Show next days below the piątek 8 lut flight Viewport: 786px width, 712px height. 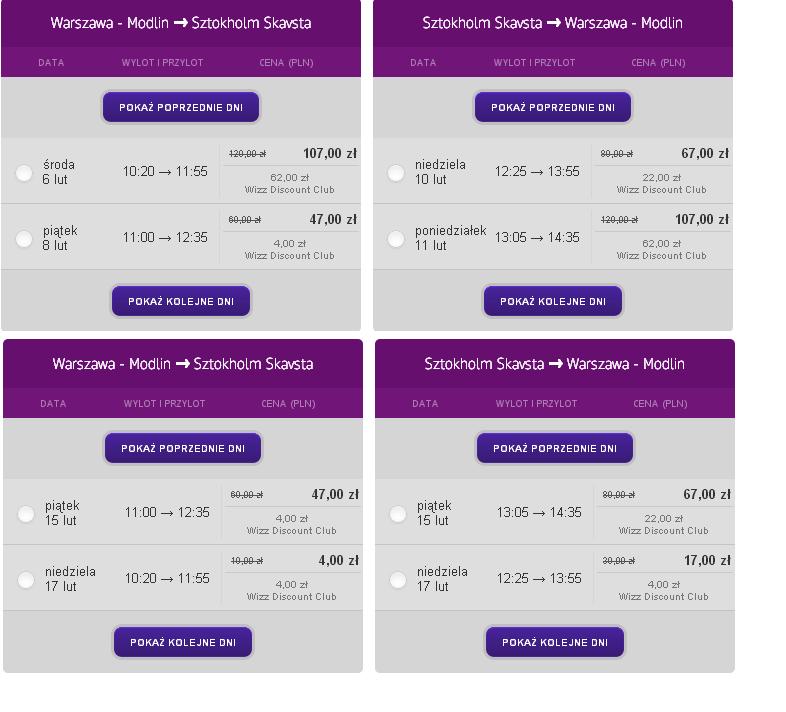181,301
